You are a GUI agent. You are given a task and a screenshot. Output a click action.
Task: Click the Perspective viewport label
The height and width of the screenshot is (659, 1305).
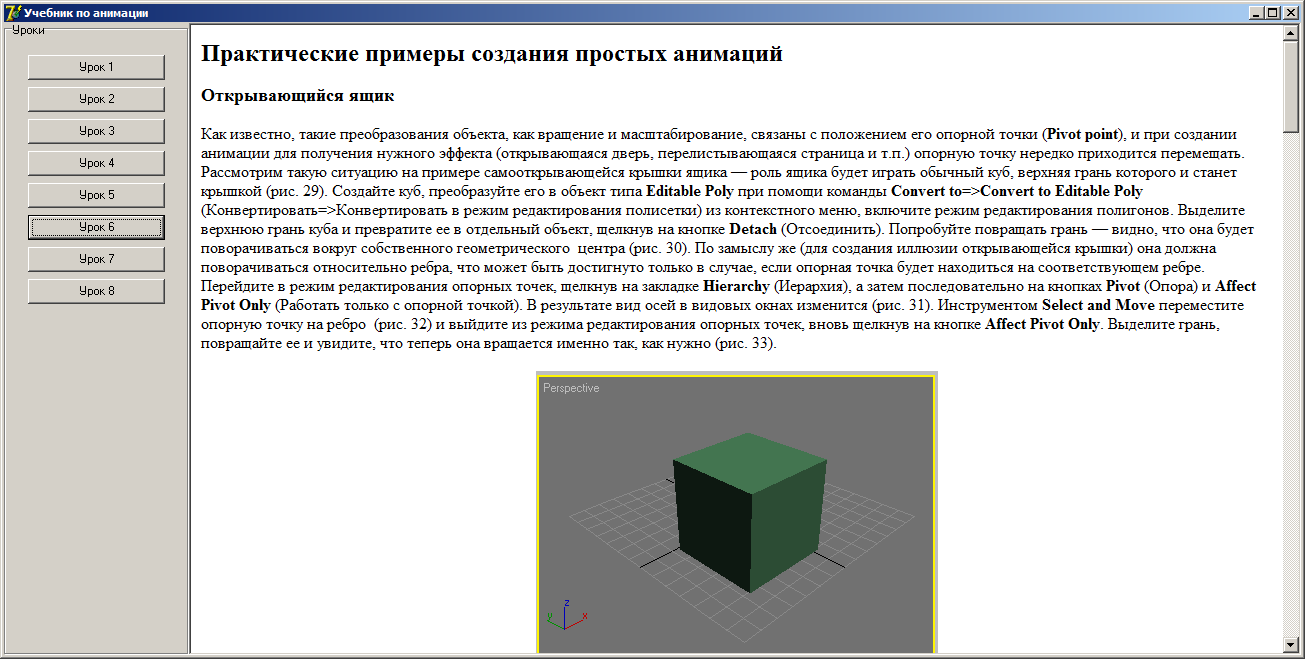tap(571, 388)
